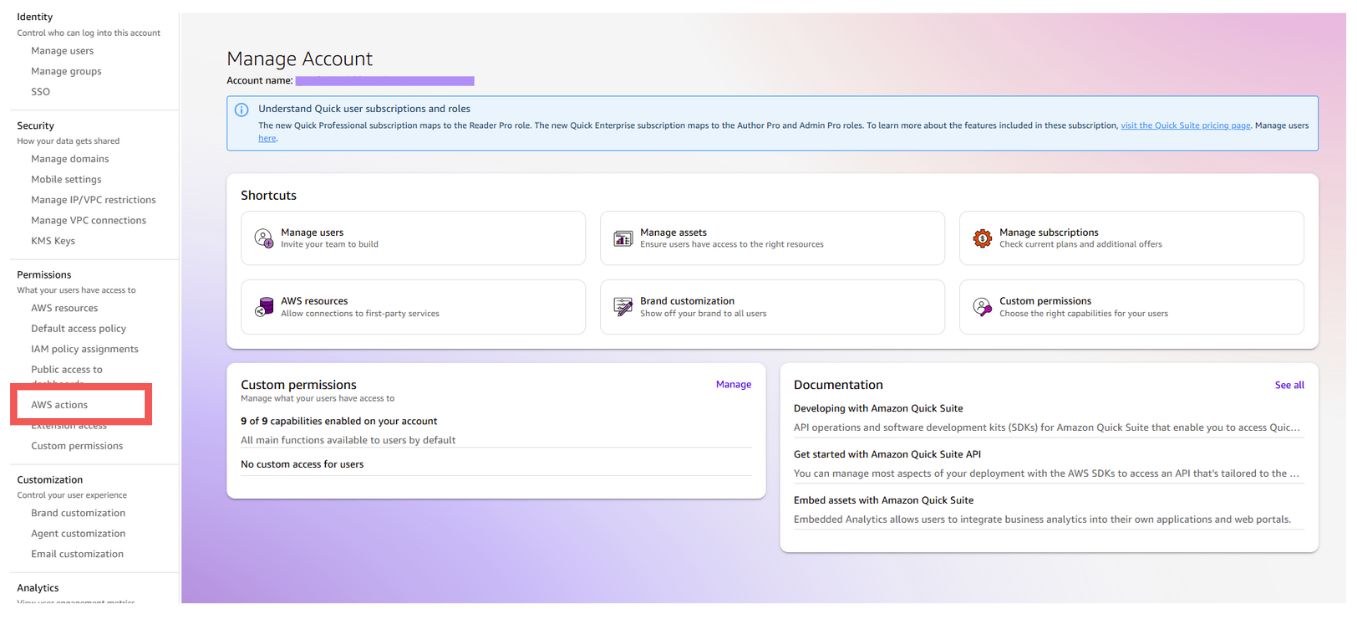Screen dimensions: 1357x619
Task: Click the Analytics section heading
Action: coord(38,588)
